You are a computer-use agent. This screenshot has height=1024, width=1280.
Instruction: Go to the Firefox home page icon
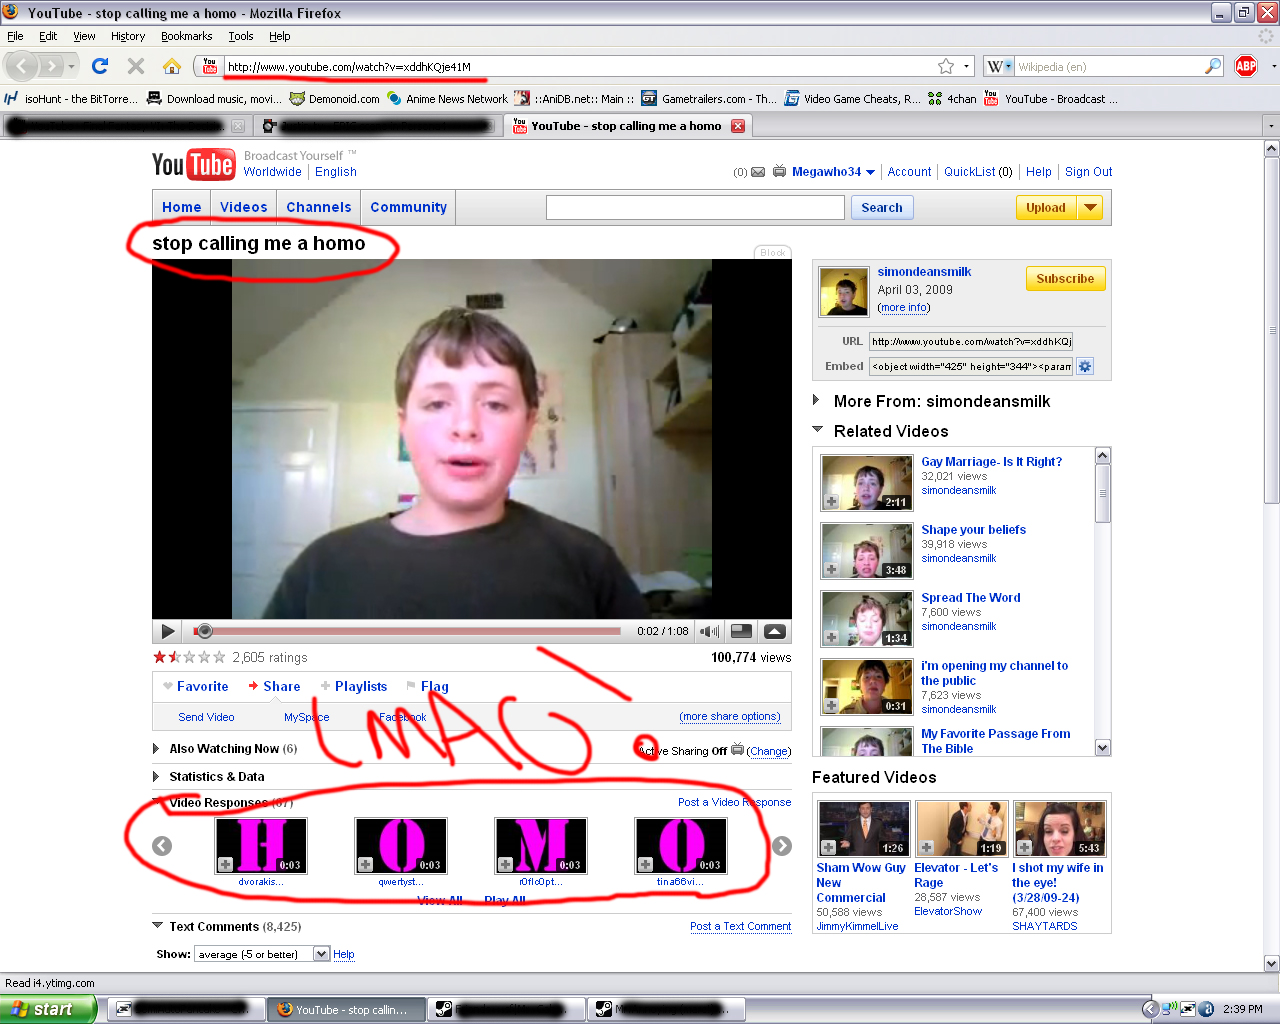(x=172, y=66)
